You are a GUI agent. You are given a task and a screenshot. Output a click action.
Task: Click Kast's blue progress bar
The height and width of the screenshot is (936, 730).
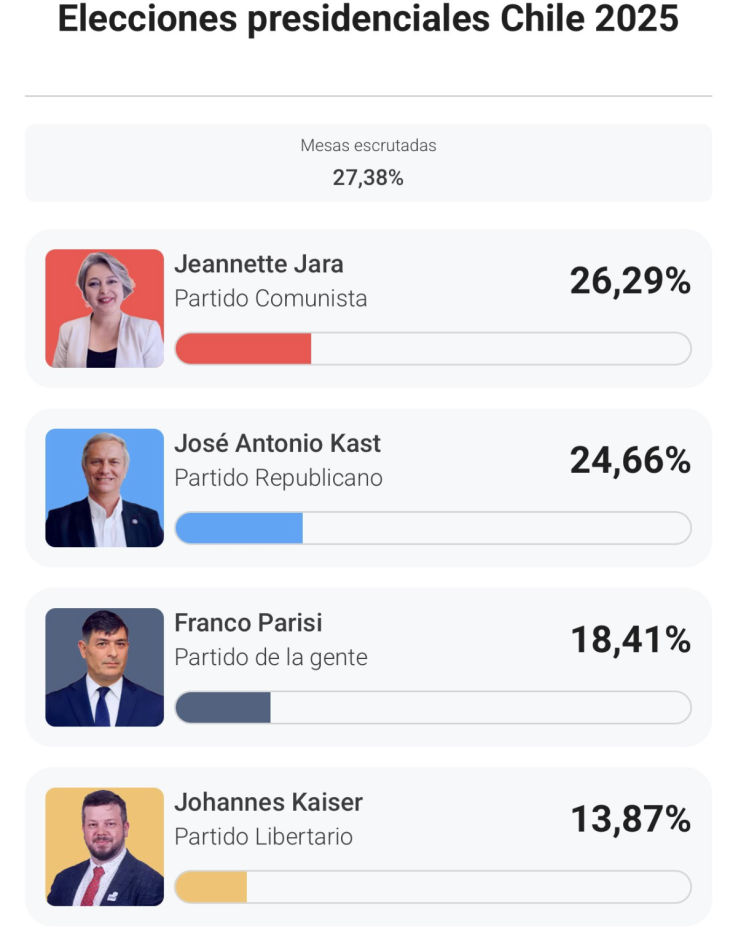tap(240, 528)
